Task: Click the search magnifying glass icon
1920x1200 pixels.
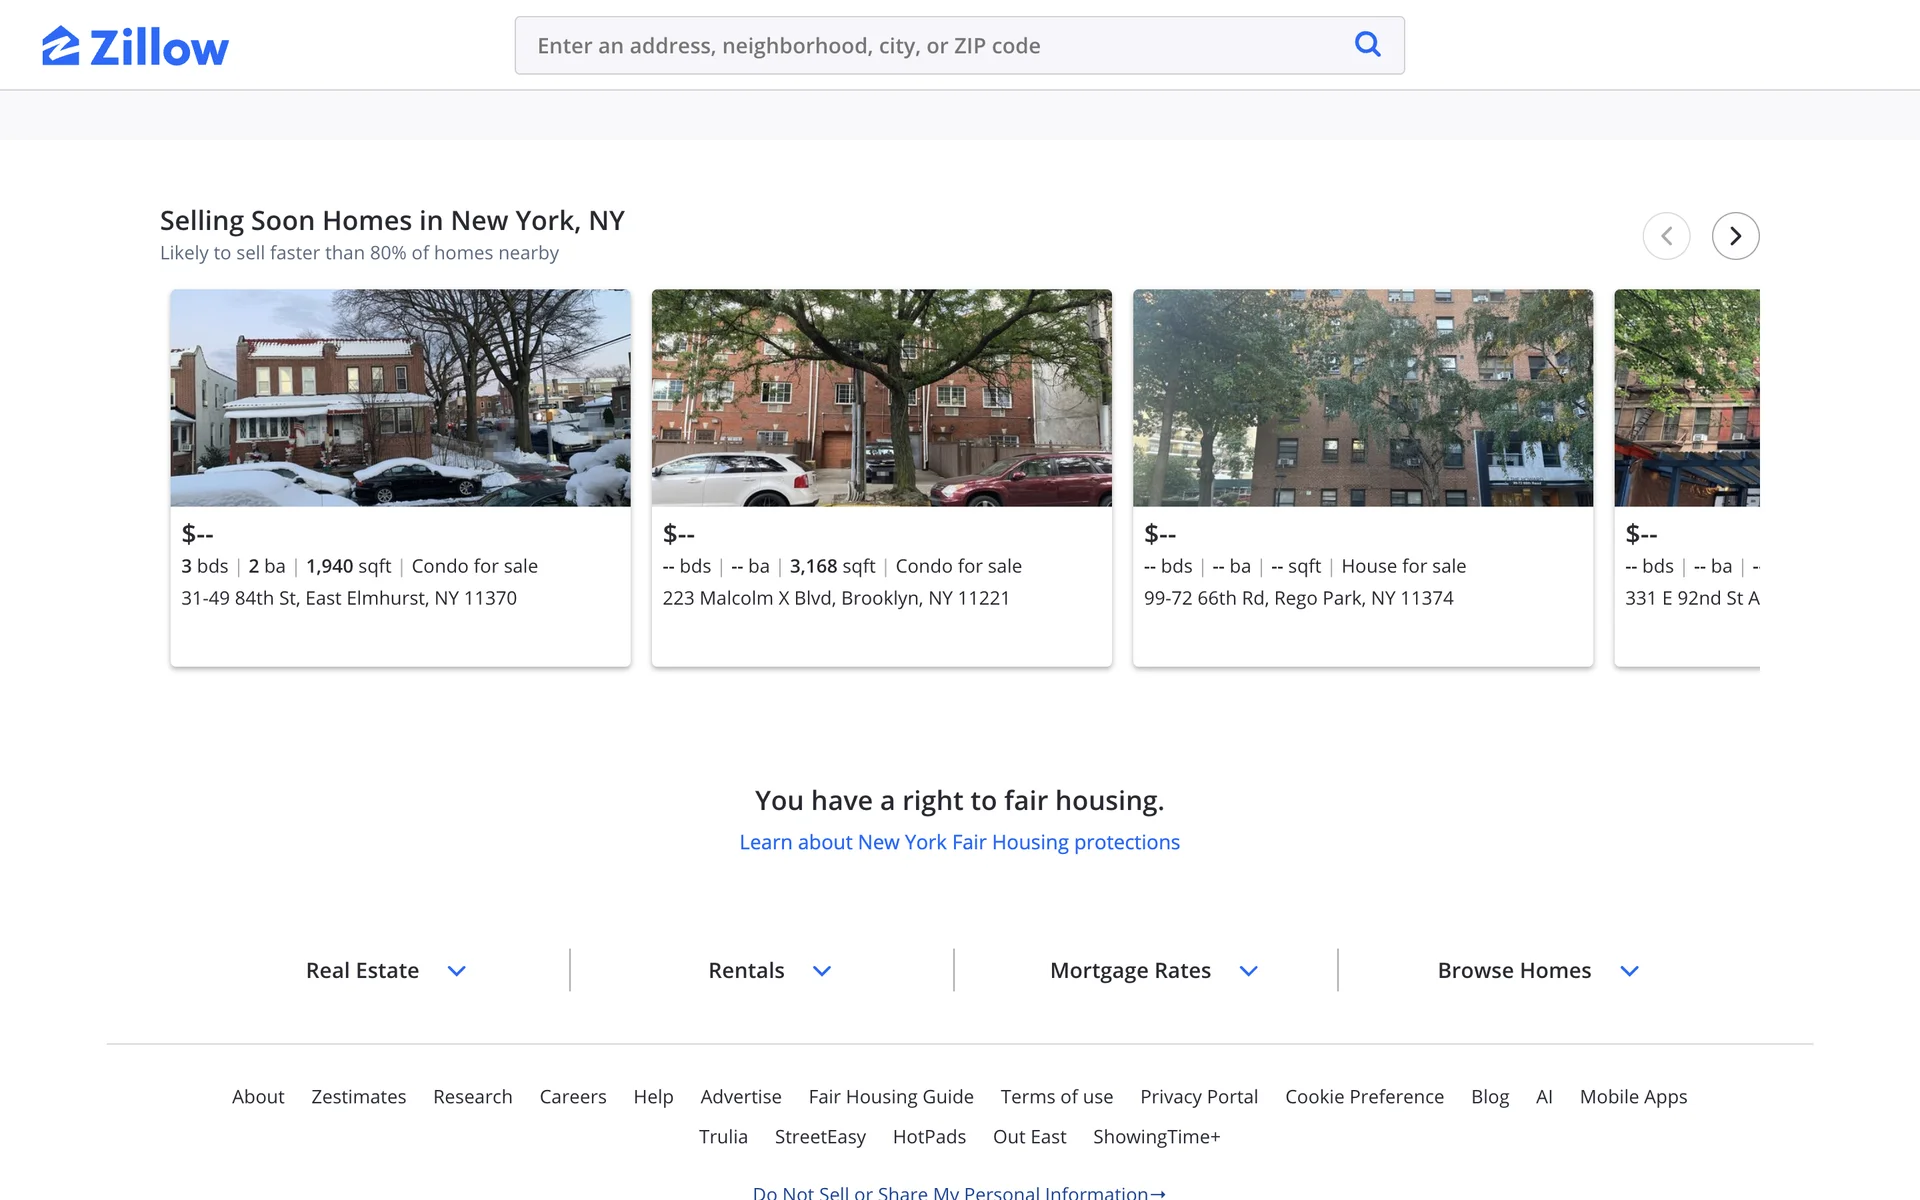Action: click(x=1367, y=44)
